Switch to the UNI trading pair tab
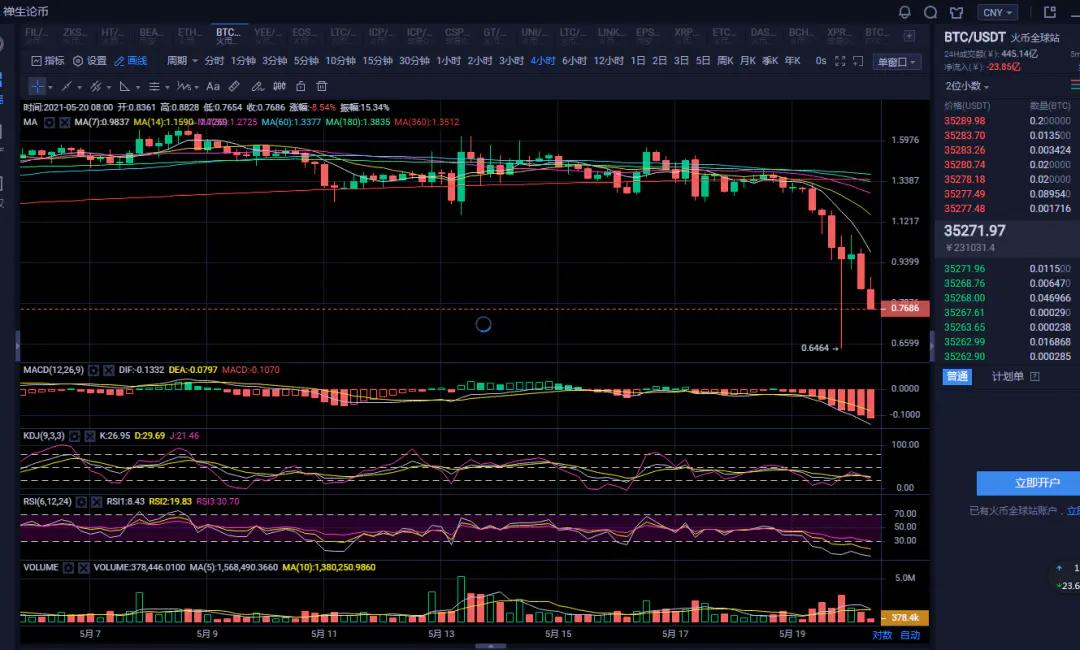 (x=532, y=35)
